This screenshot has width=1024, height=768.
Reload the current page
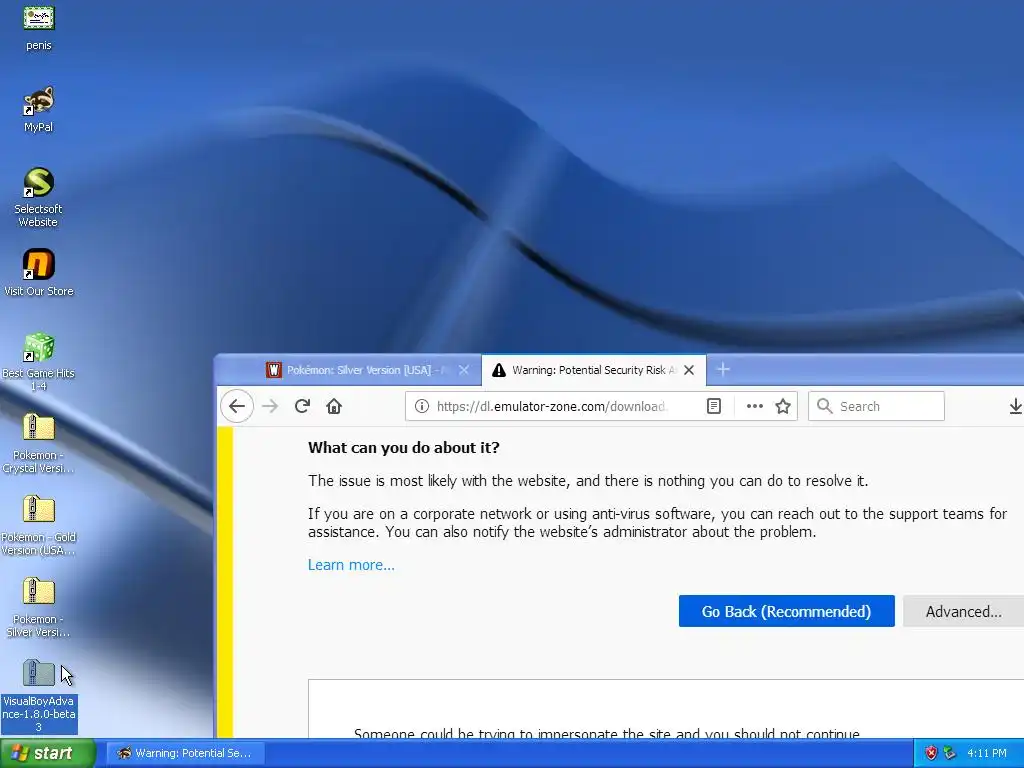pyautogui.click(x=302, y=406)
